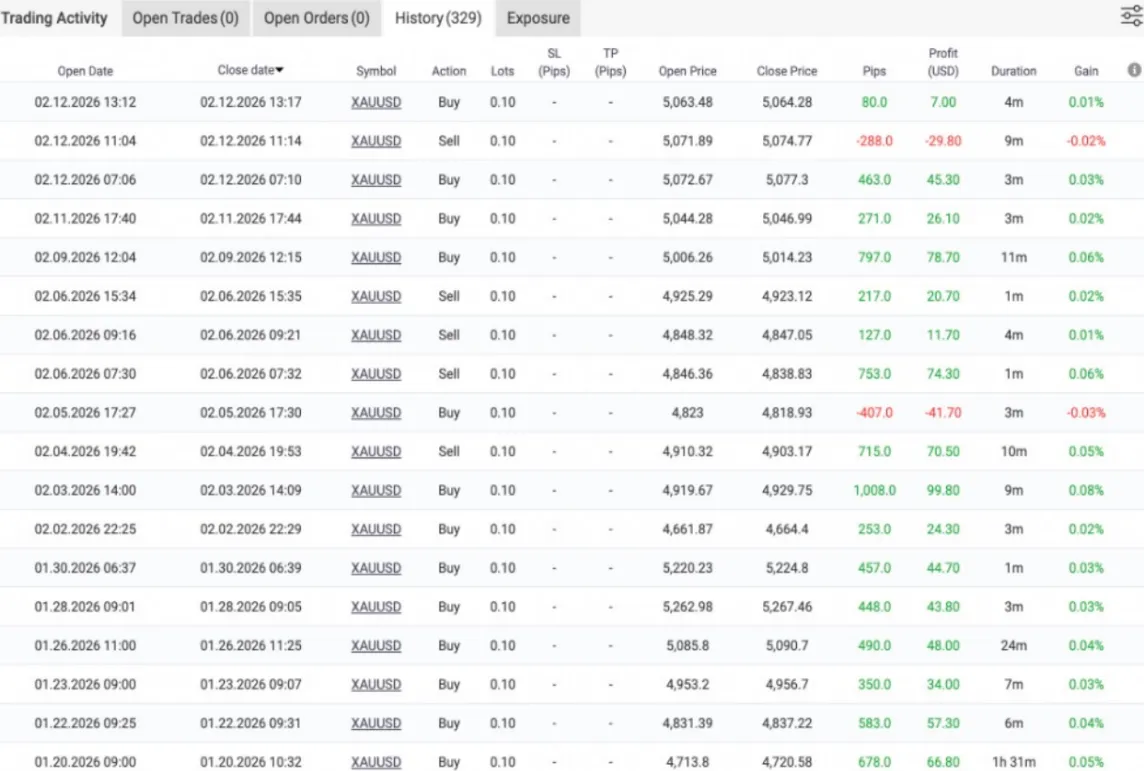This screenshot has width=1144, height=771.
Task: Switch to Open Trades (0) tab
Action: tap(185, 18)
